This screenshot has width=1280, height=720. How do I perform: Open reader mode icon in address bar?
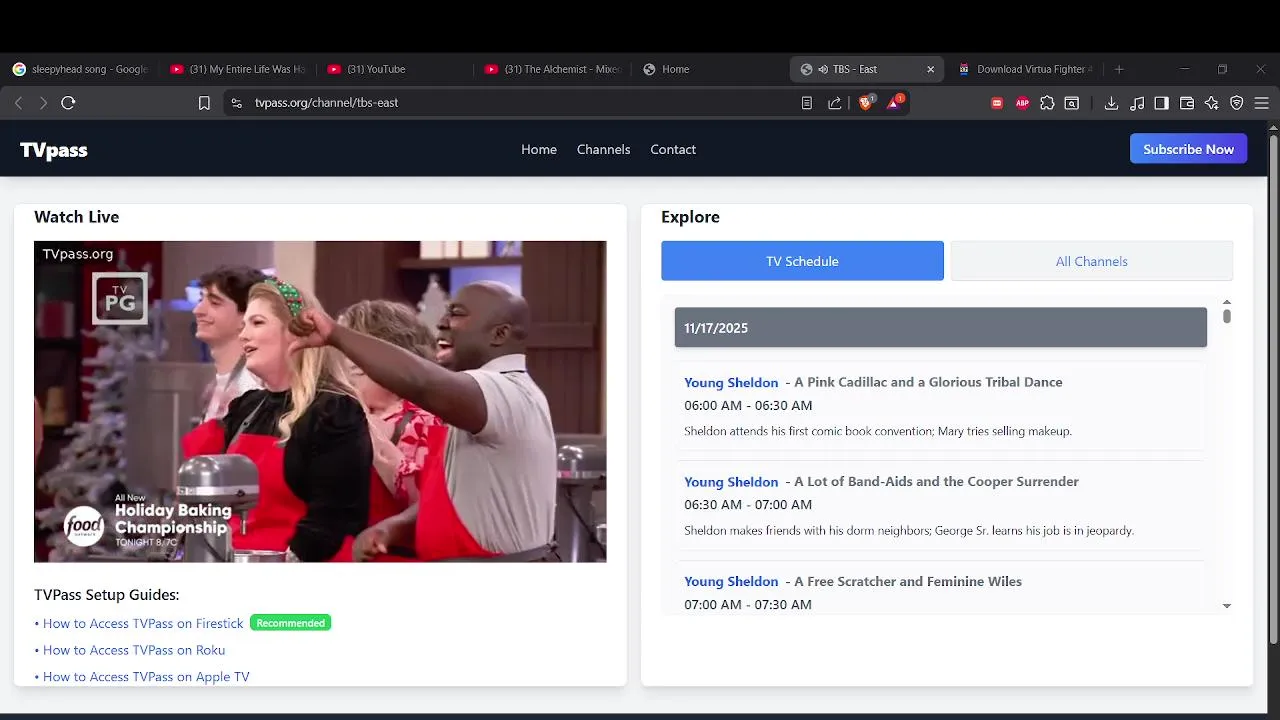tap(807, 103)
